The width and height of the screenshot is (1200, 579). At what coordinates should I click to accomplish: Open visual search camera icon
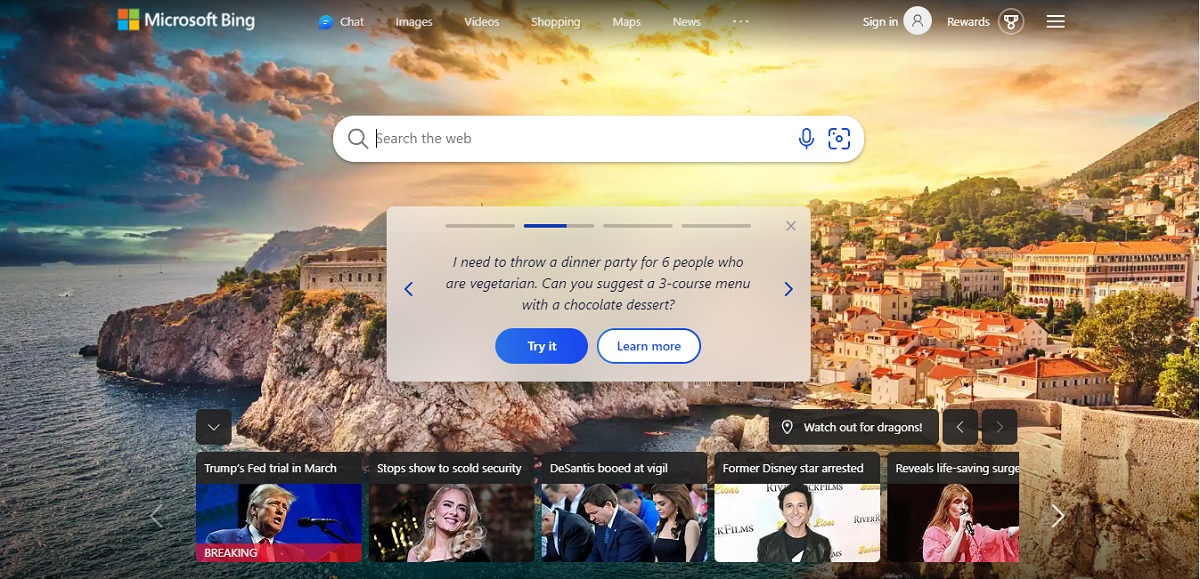point(839,139)
